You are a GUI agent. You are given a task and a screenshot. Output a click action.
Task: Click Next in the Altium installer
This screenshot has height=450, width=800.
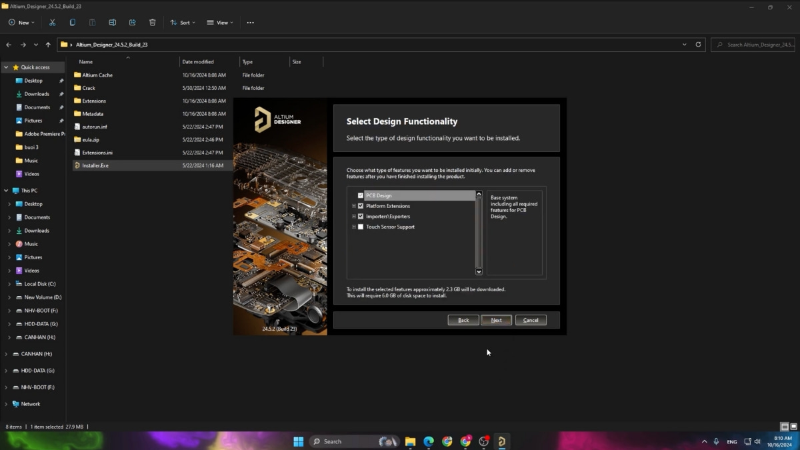pos(496,320)
